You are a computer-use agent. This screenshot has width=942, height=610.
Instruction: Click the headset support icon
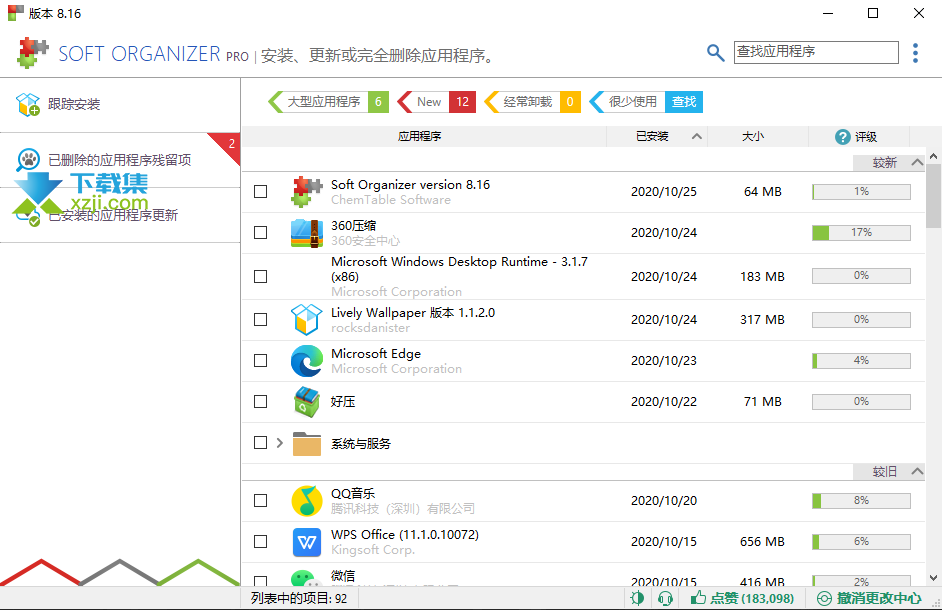click(x=665, y=598)
